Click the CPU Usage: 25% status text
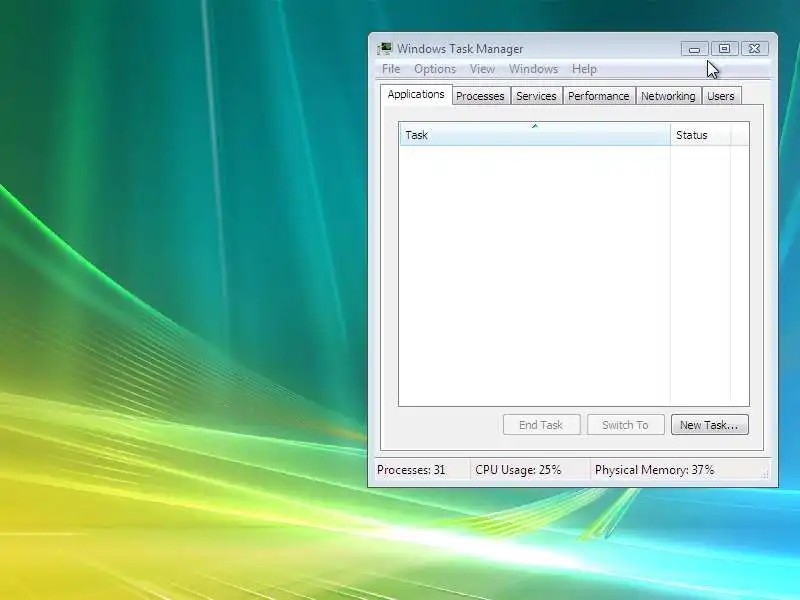800x600 pixels. (x=518, y=470)
